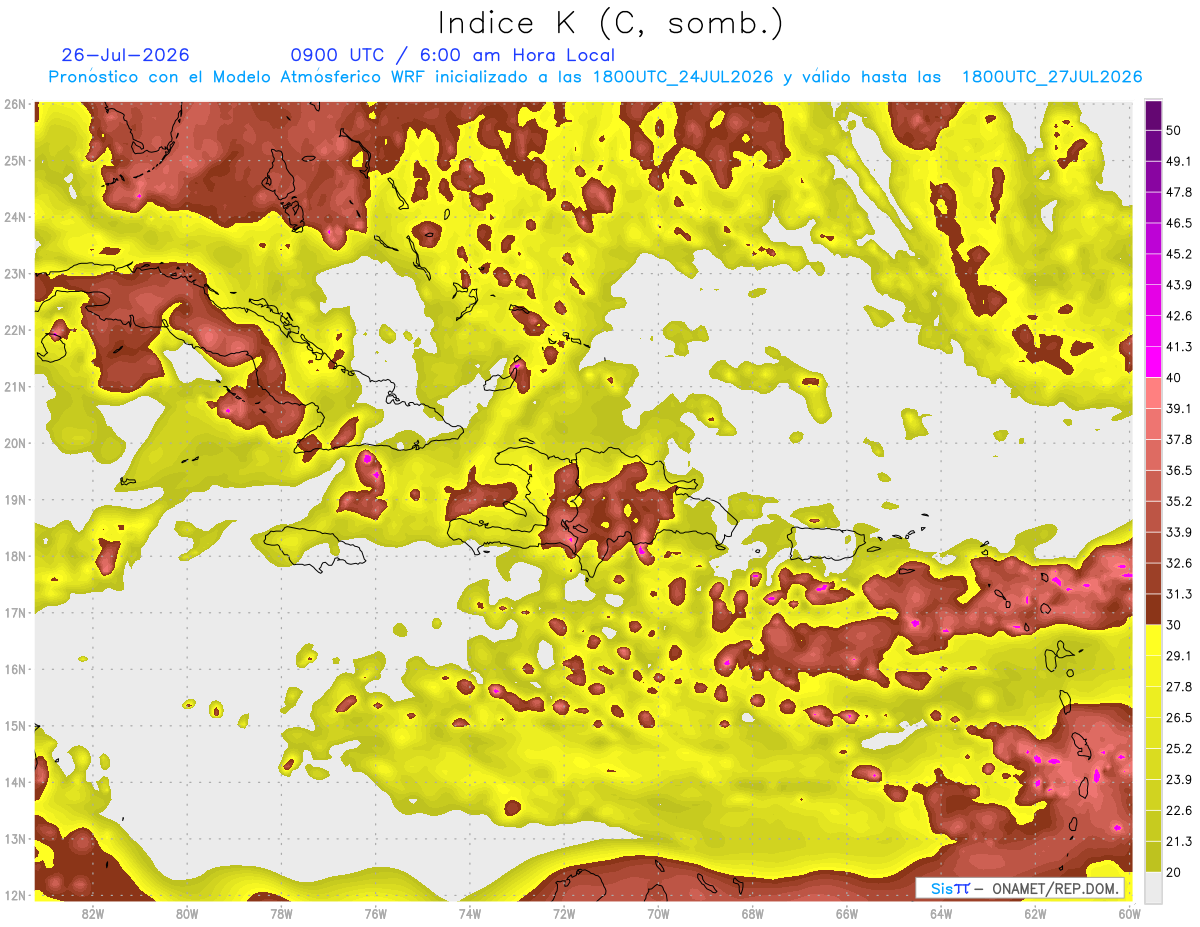The height and width of the screenshot is (927, 1200).
Task: Click the 23N latitude label
Action: tap(15, 273)
